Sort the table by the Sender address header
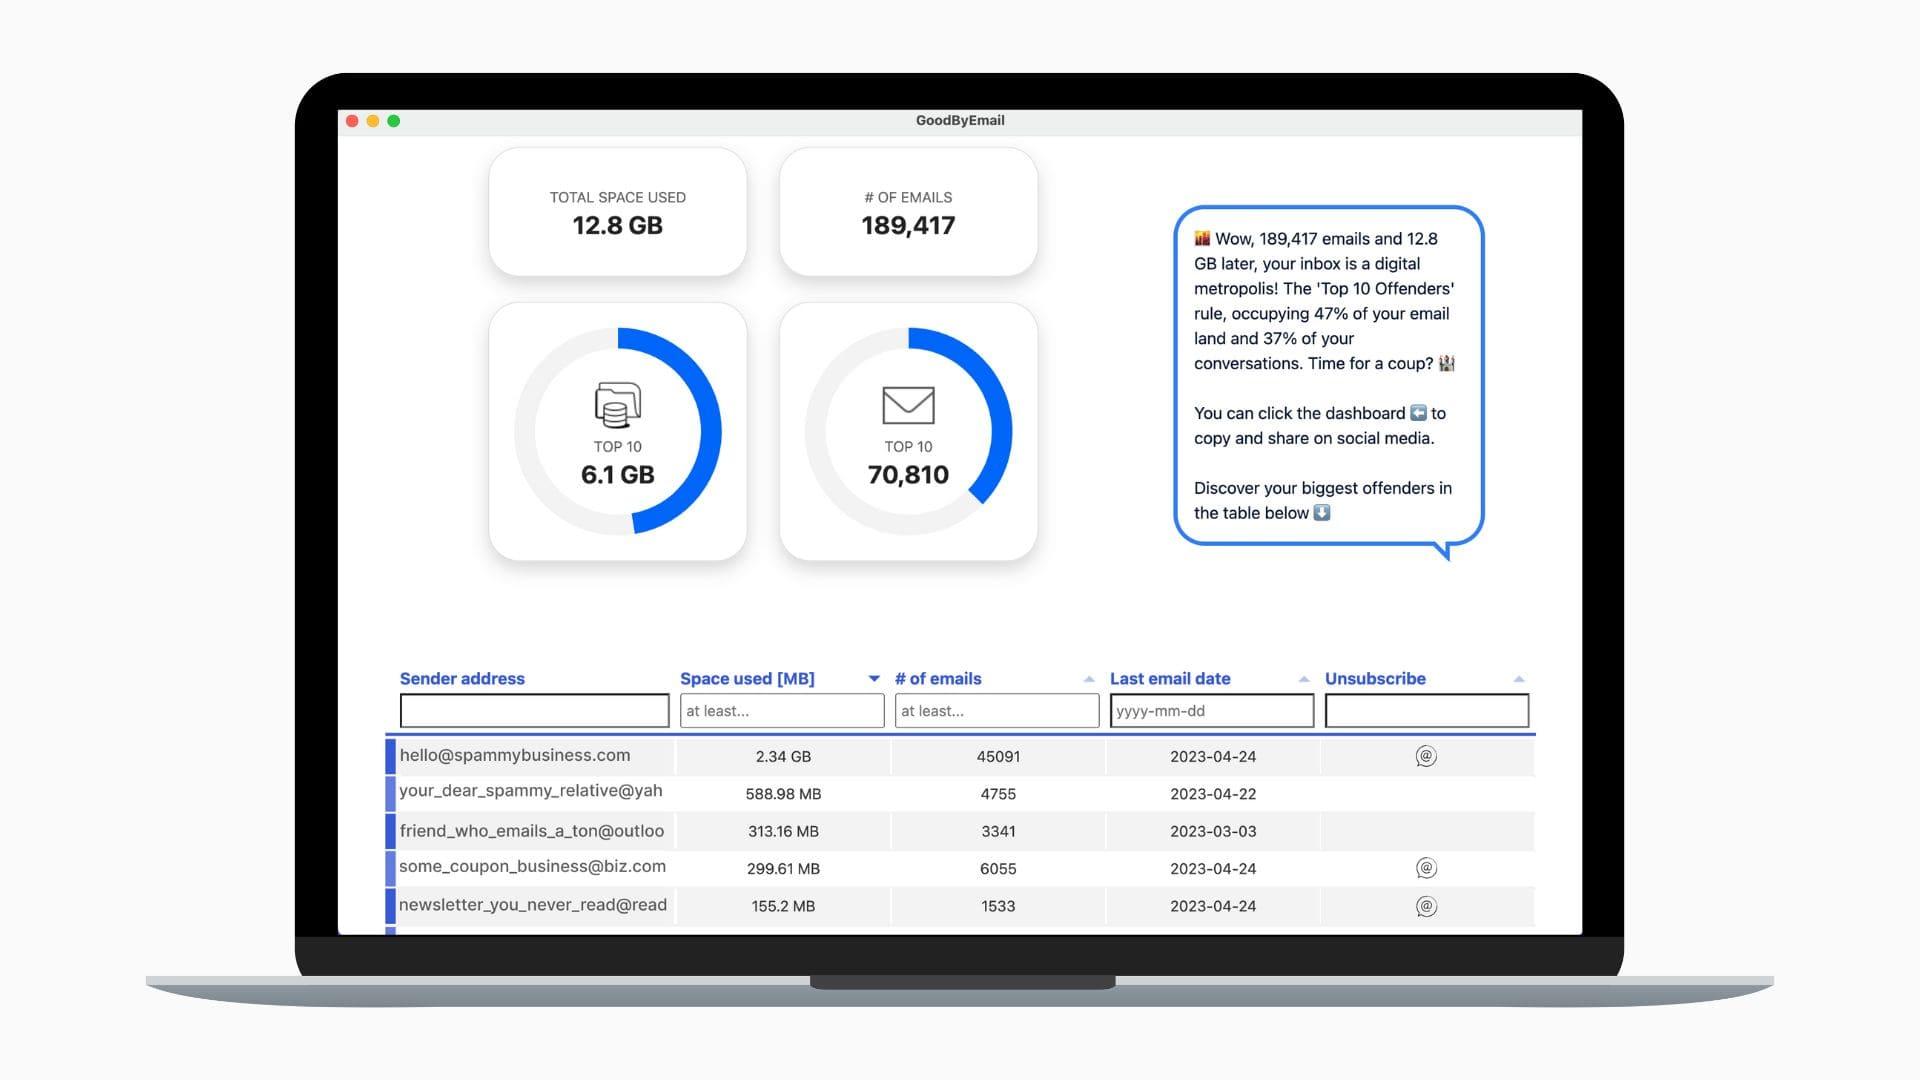The image size is (1920, 1080). click(462, 678)
